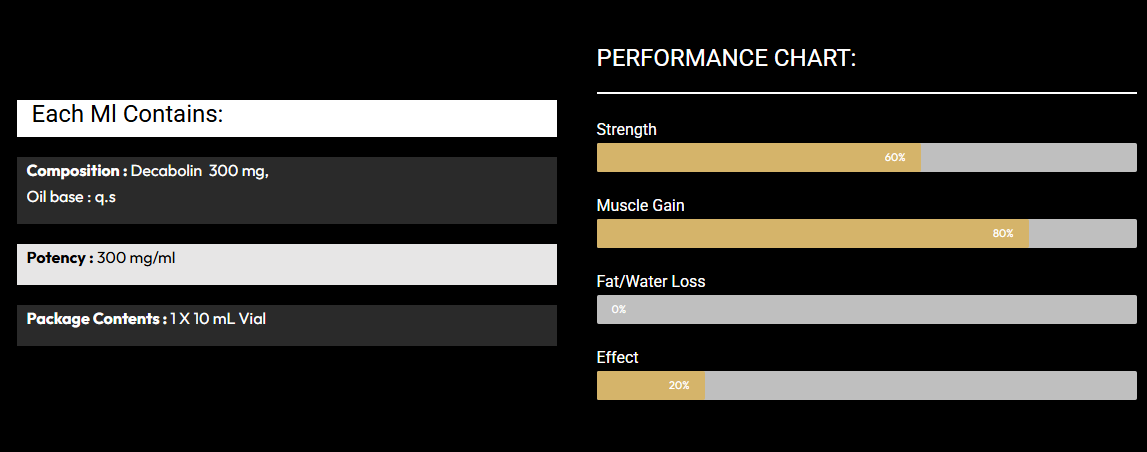Click the 20% value on Effect bar
This screenshot has width=1147, height=452.
point(679,386)
